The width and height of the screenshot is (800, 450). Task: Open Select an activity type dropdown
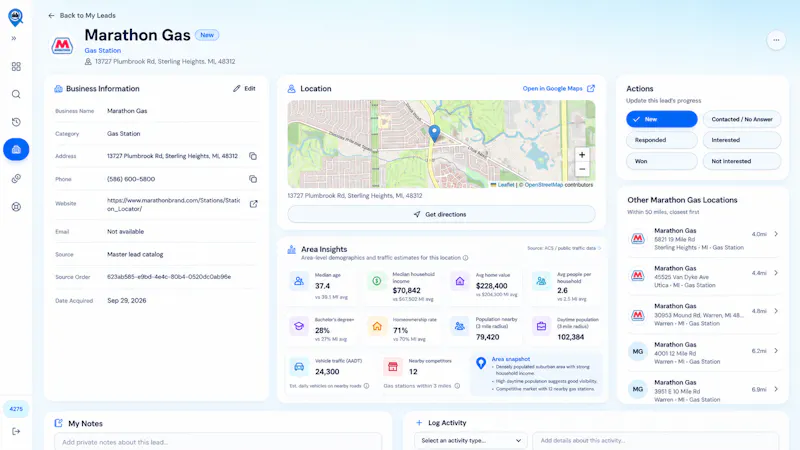[470, 440]
